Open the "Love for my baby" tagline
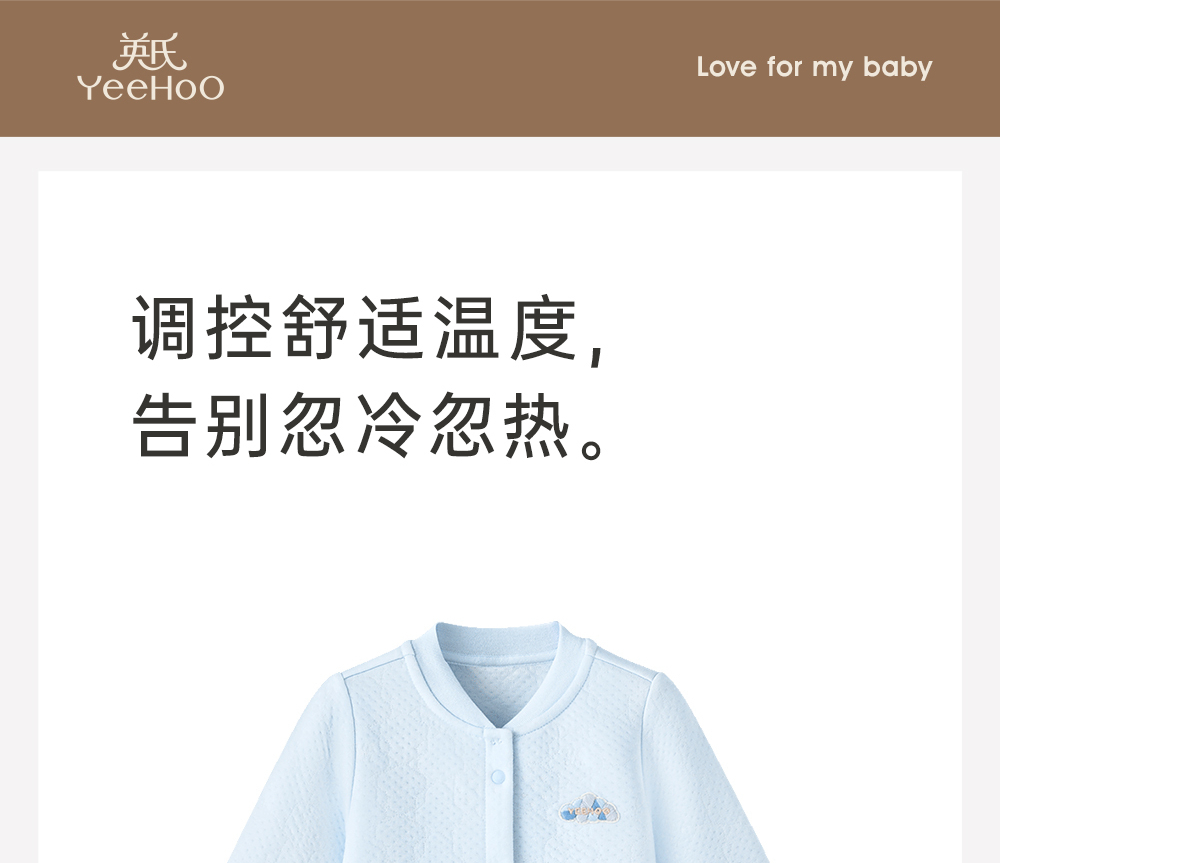Image resolution: width=1200 pixels, height=863 pixels. [814, 68]
